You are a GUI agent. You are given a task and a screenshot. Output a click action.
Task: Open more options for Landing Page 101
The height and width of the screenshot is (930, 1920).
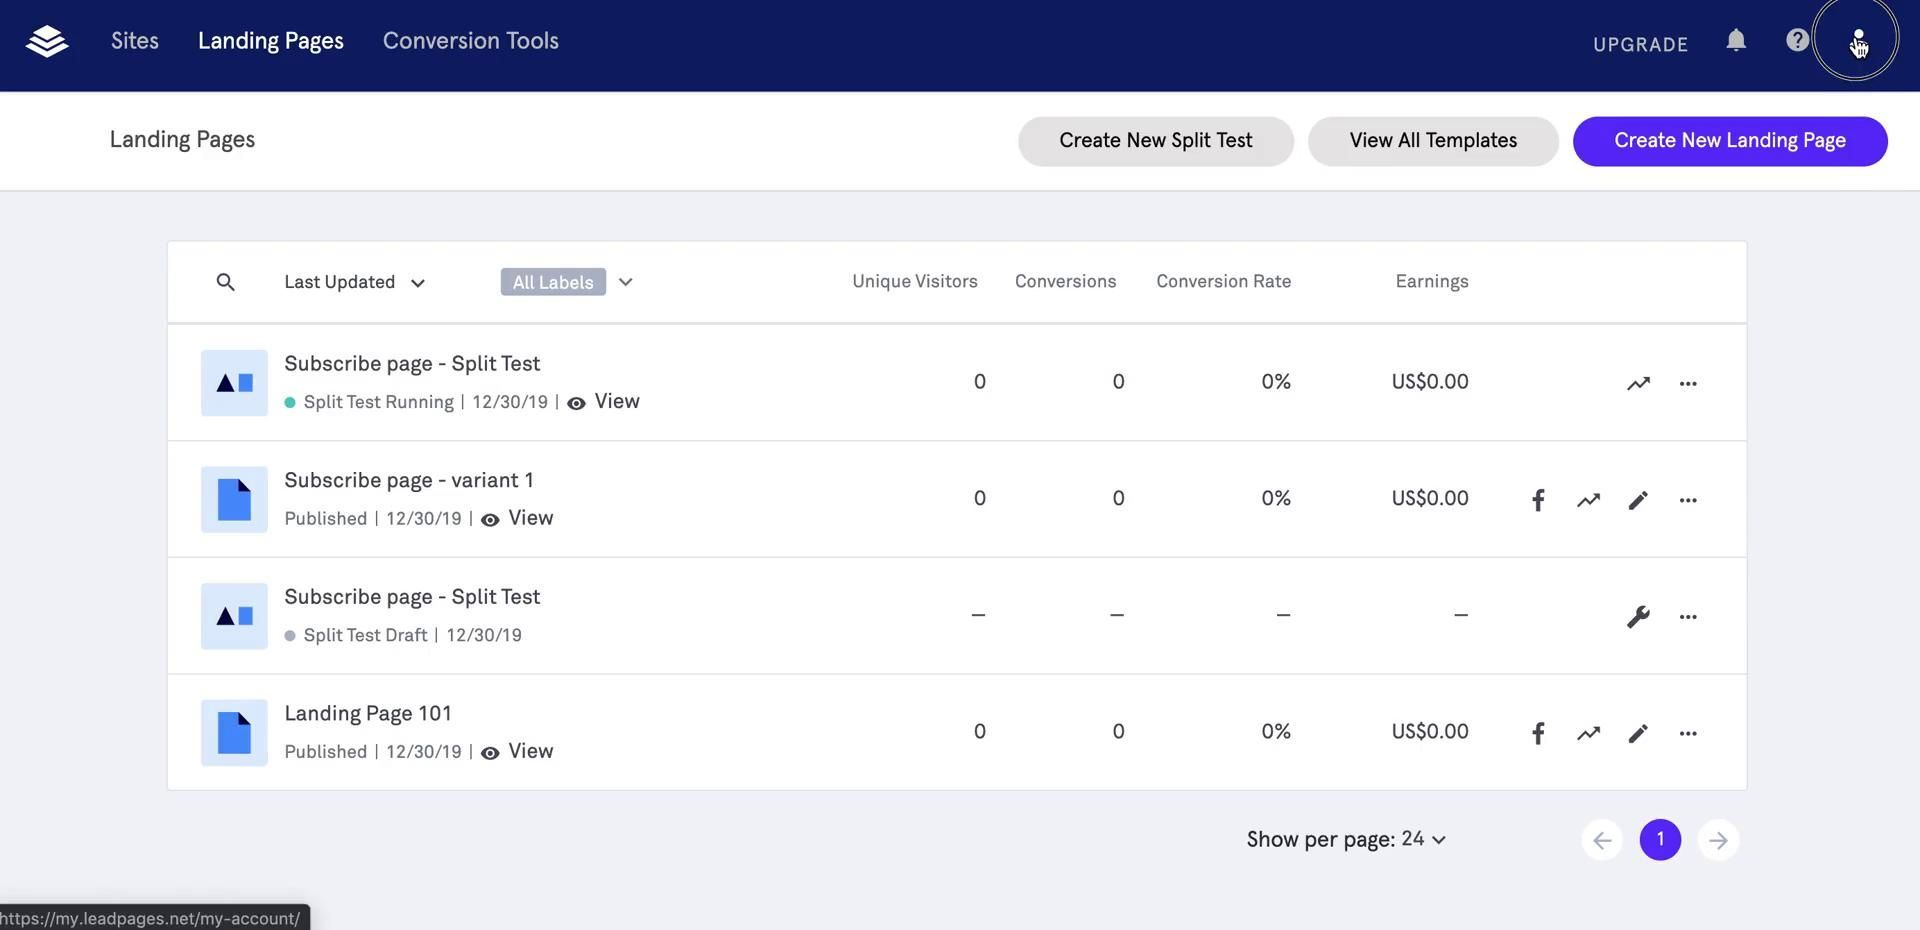pyautogui.click(x=1688, y=733)
